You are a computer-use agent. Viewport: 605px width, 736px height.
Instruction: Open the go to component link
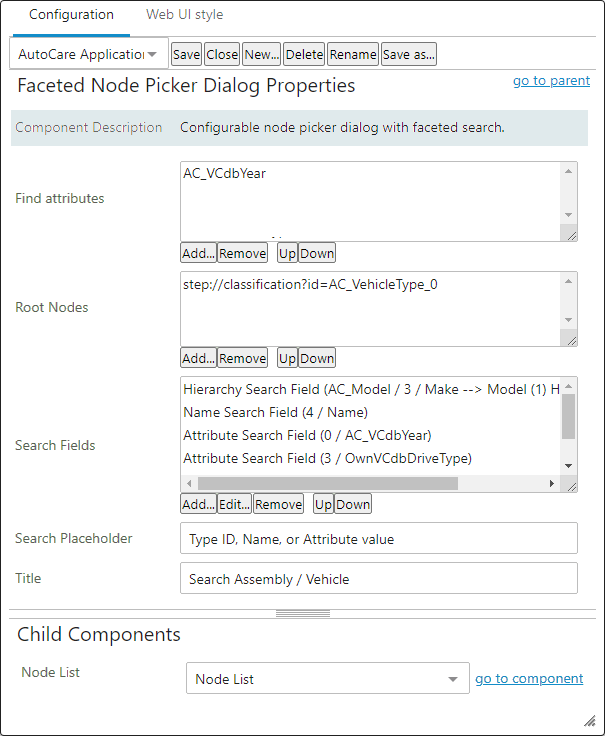tap(529, 678)
